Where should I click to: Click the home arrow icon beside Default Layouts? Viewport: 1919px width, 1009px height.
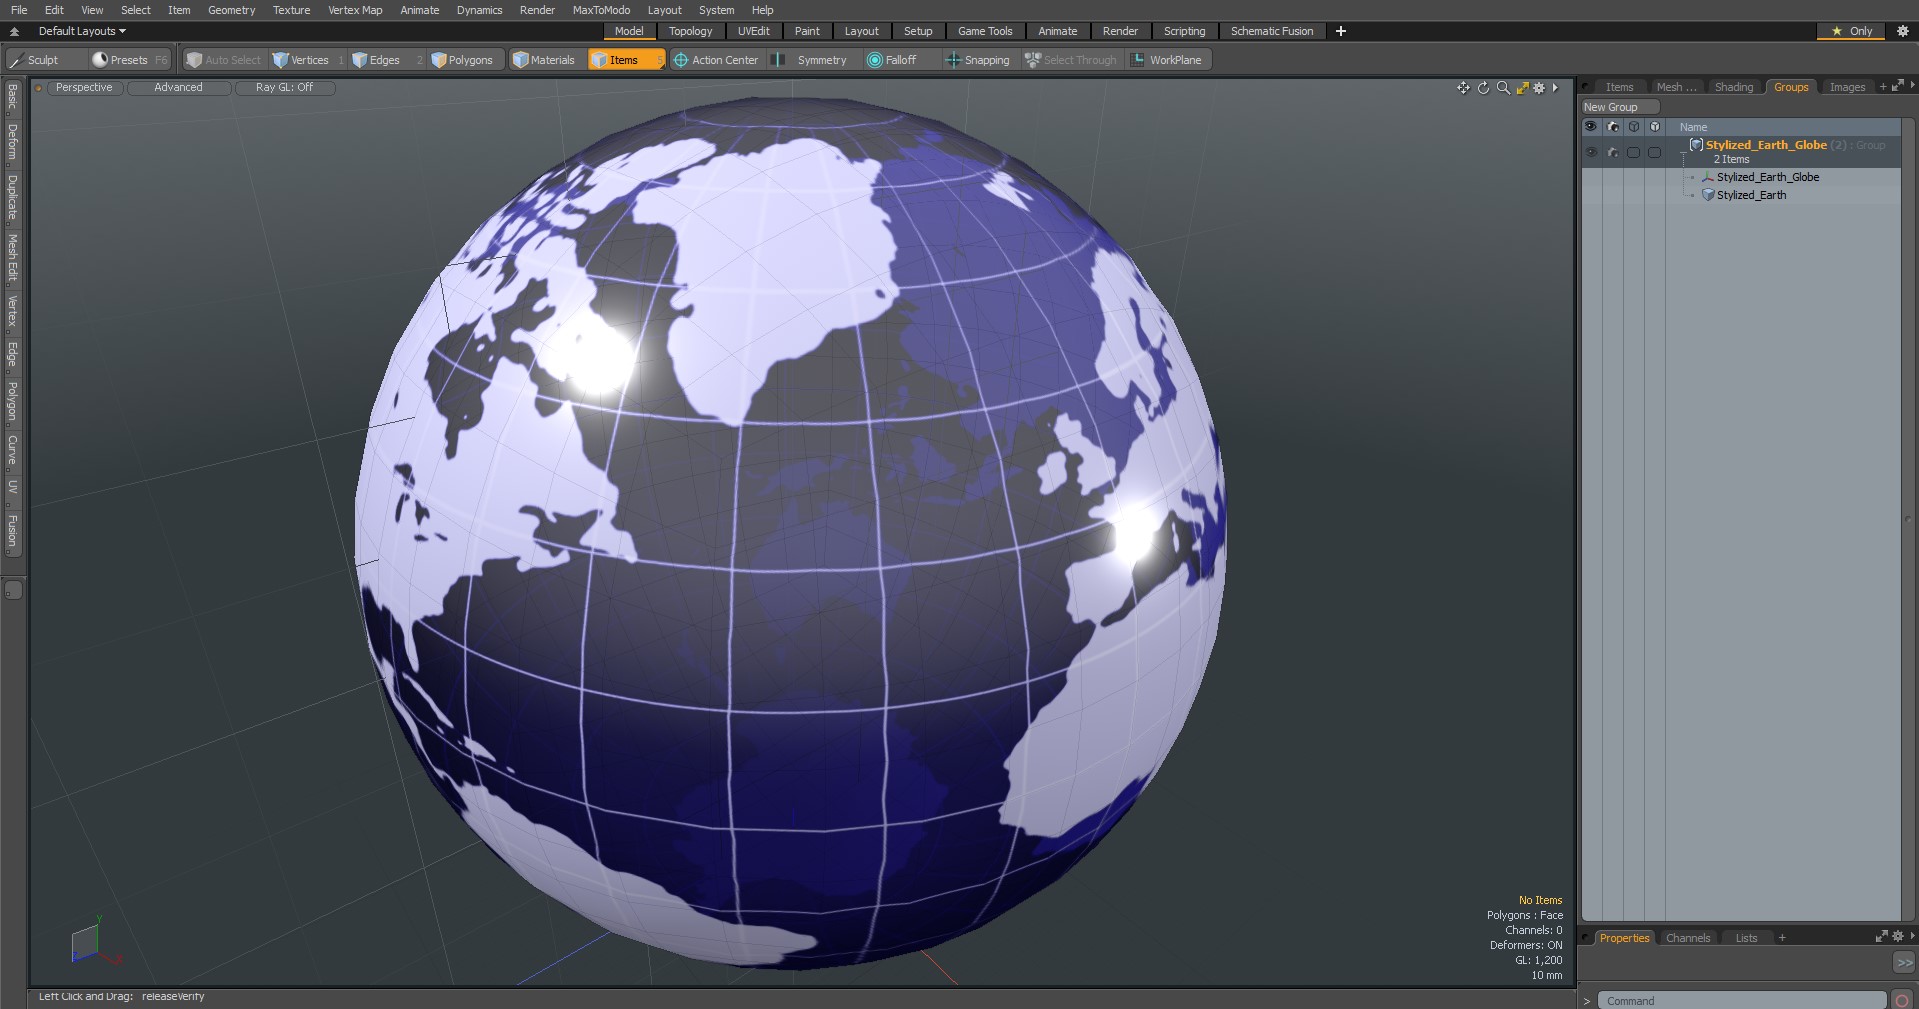point(14,31)
